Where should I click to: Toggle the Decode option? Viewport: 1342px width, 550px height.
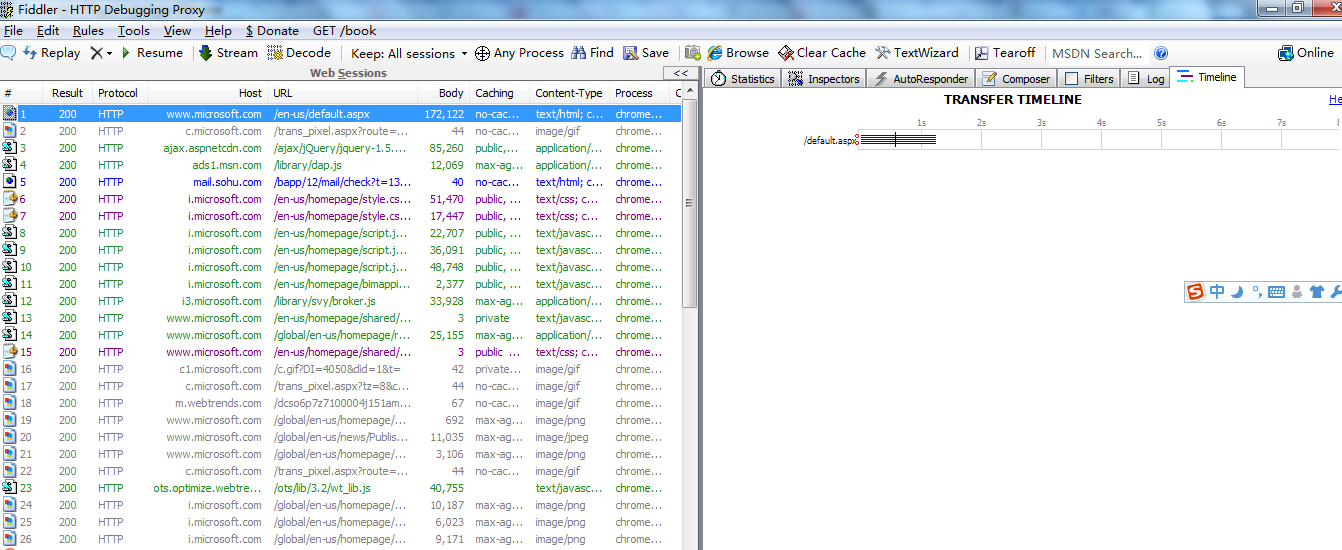click(299, 53)
